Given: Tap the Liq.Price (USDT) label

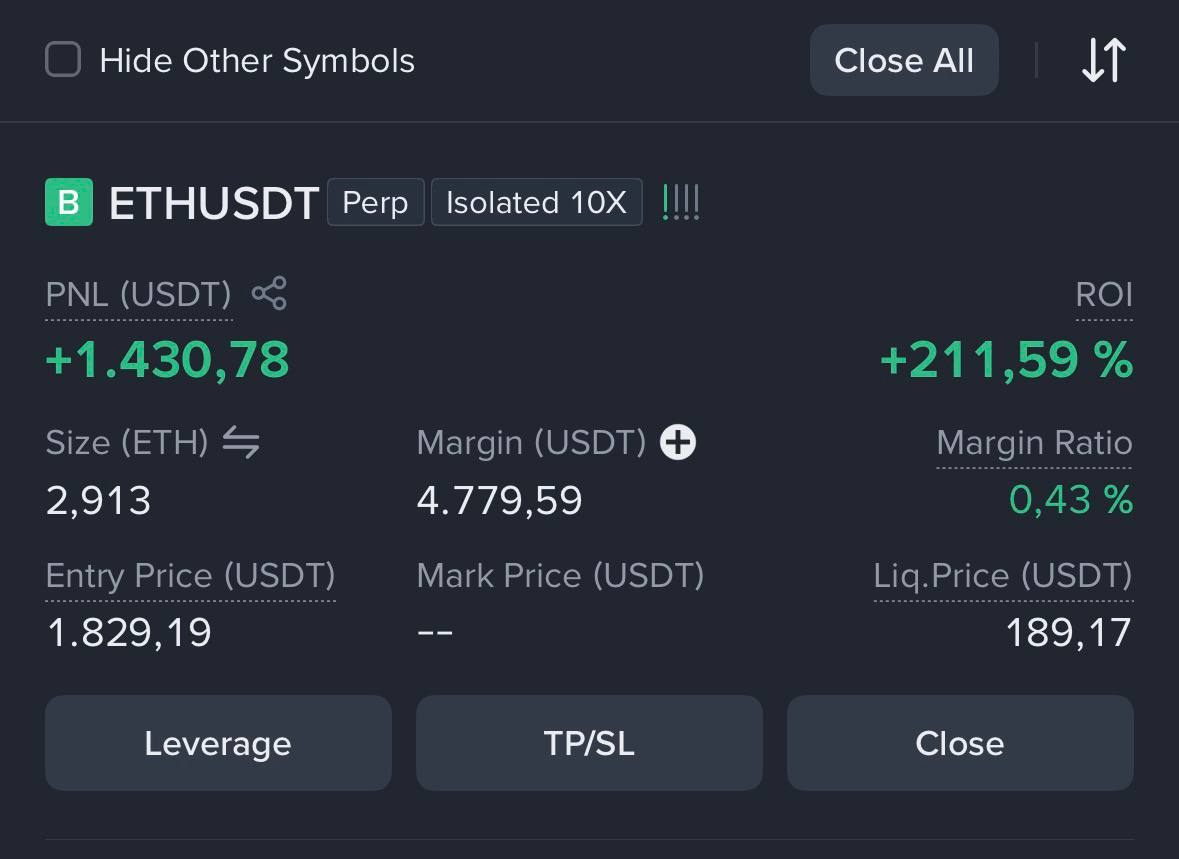Looking at the screenshot, I should click(1003, 576).
